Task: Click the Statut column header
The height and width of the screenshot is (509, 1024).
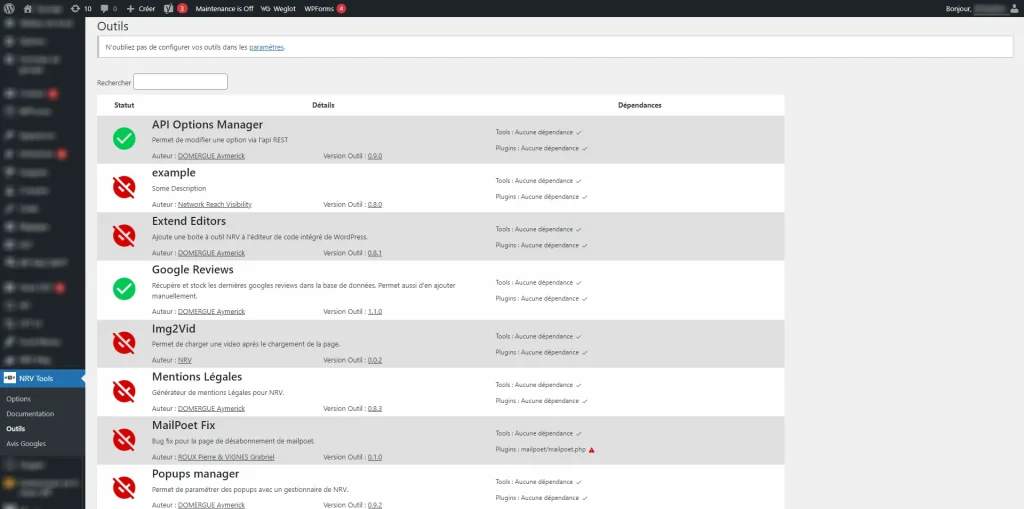Action: tap(124, 105)
